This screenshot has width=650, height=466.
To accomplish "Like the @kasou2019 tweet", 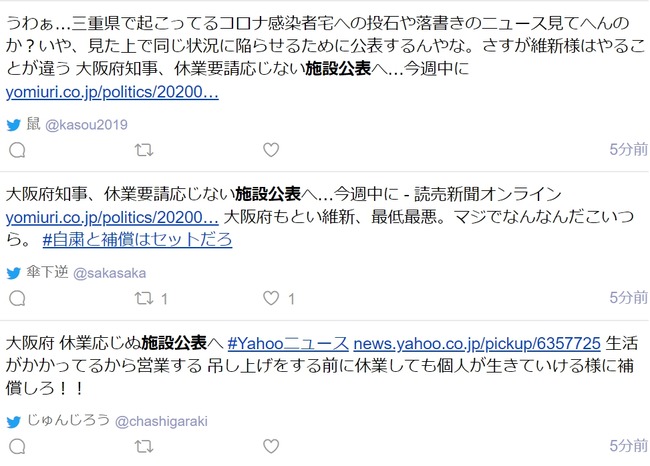I will [x=271, y=150].
